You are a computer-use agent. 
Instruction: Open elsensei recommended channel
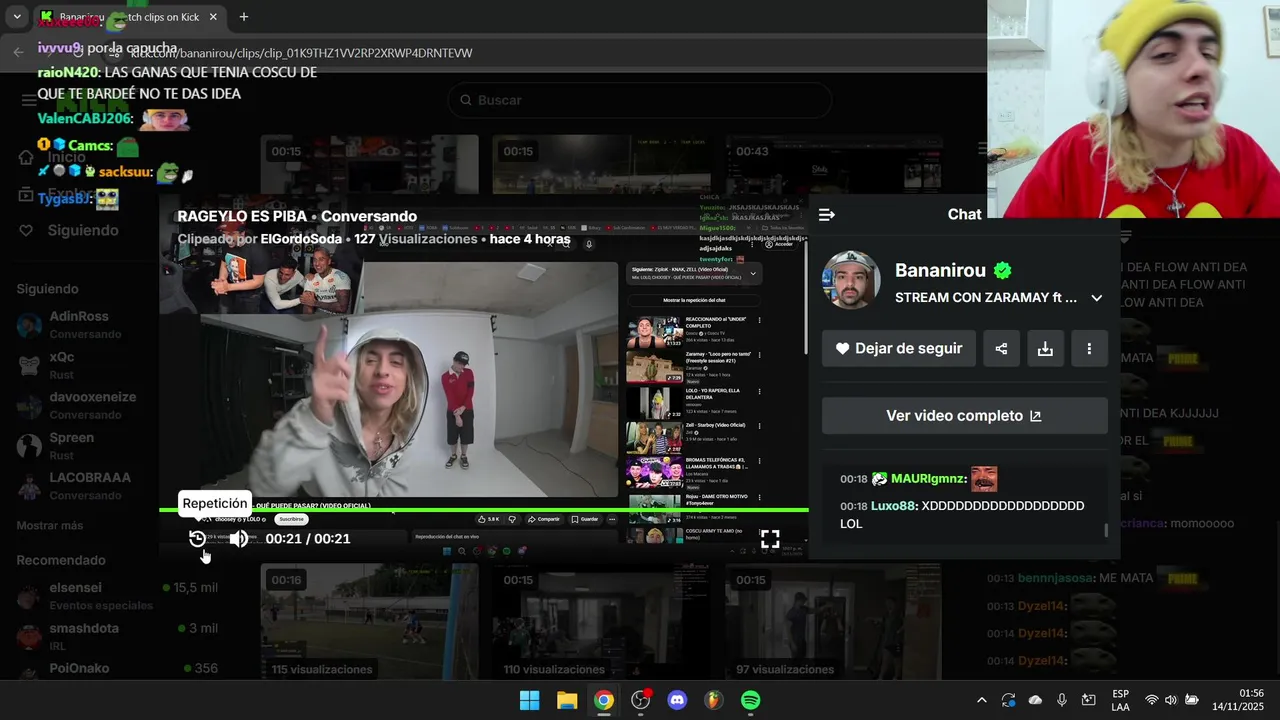pyautogui.click(x=116, y=596)
